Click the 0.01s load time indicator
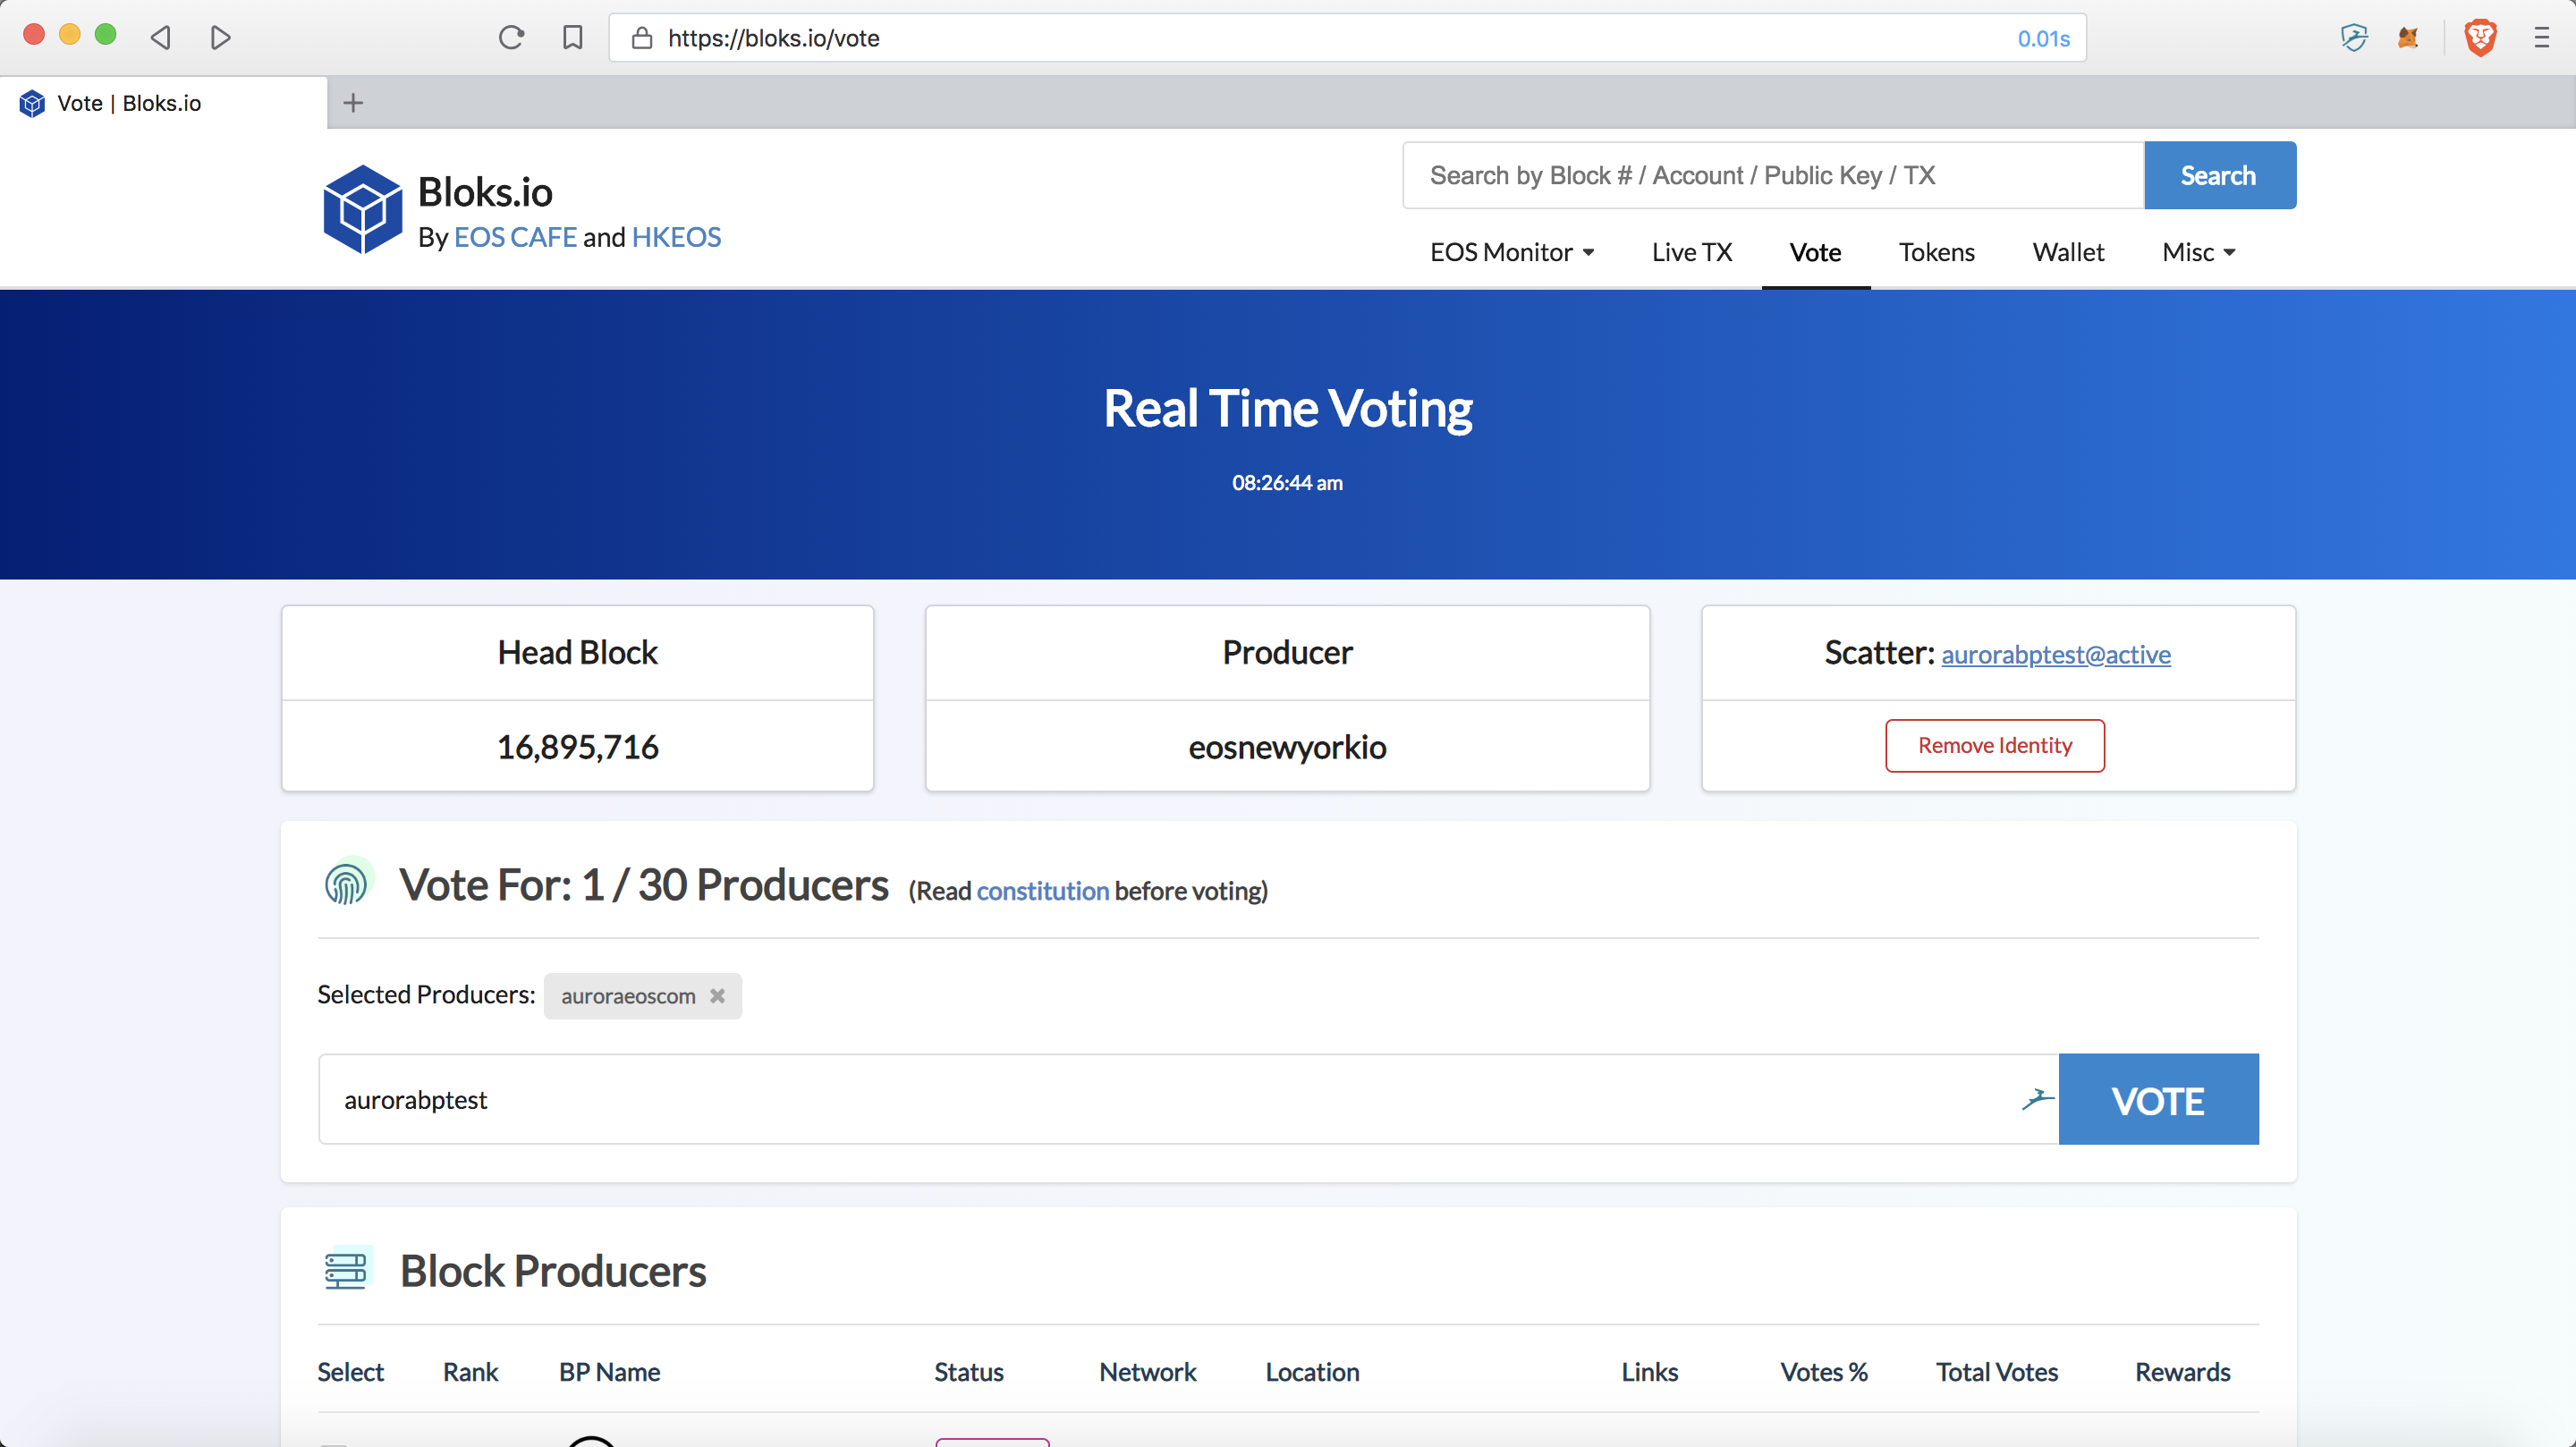2576x1447 pixels. tap(2043, 38)
